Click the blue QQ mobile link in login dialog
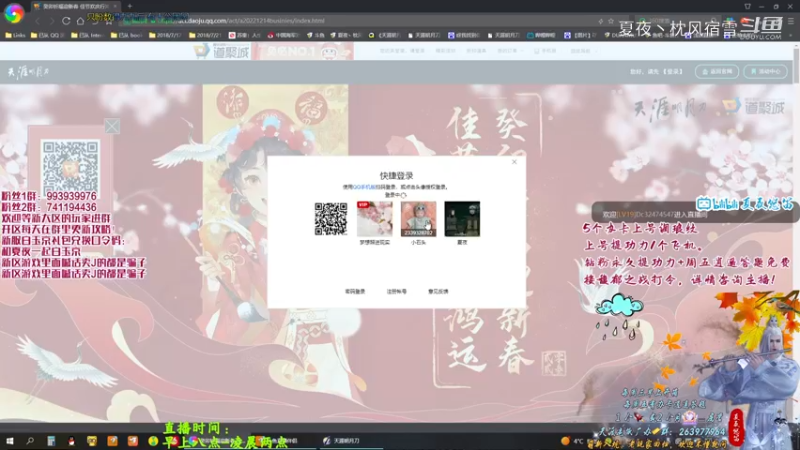This screenshot has width=800, height=450. point(364,187)
